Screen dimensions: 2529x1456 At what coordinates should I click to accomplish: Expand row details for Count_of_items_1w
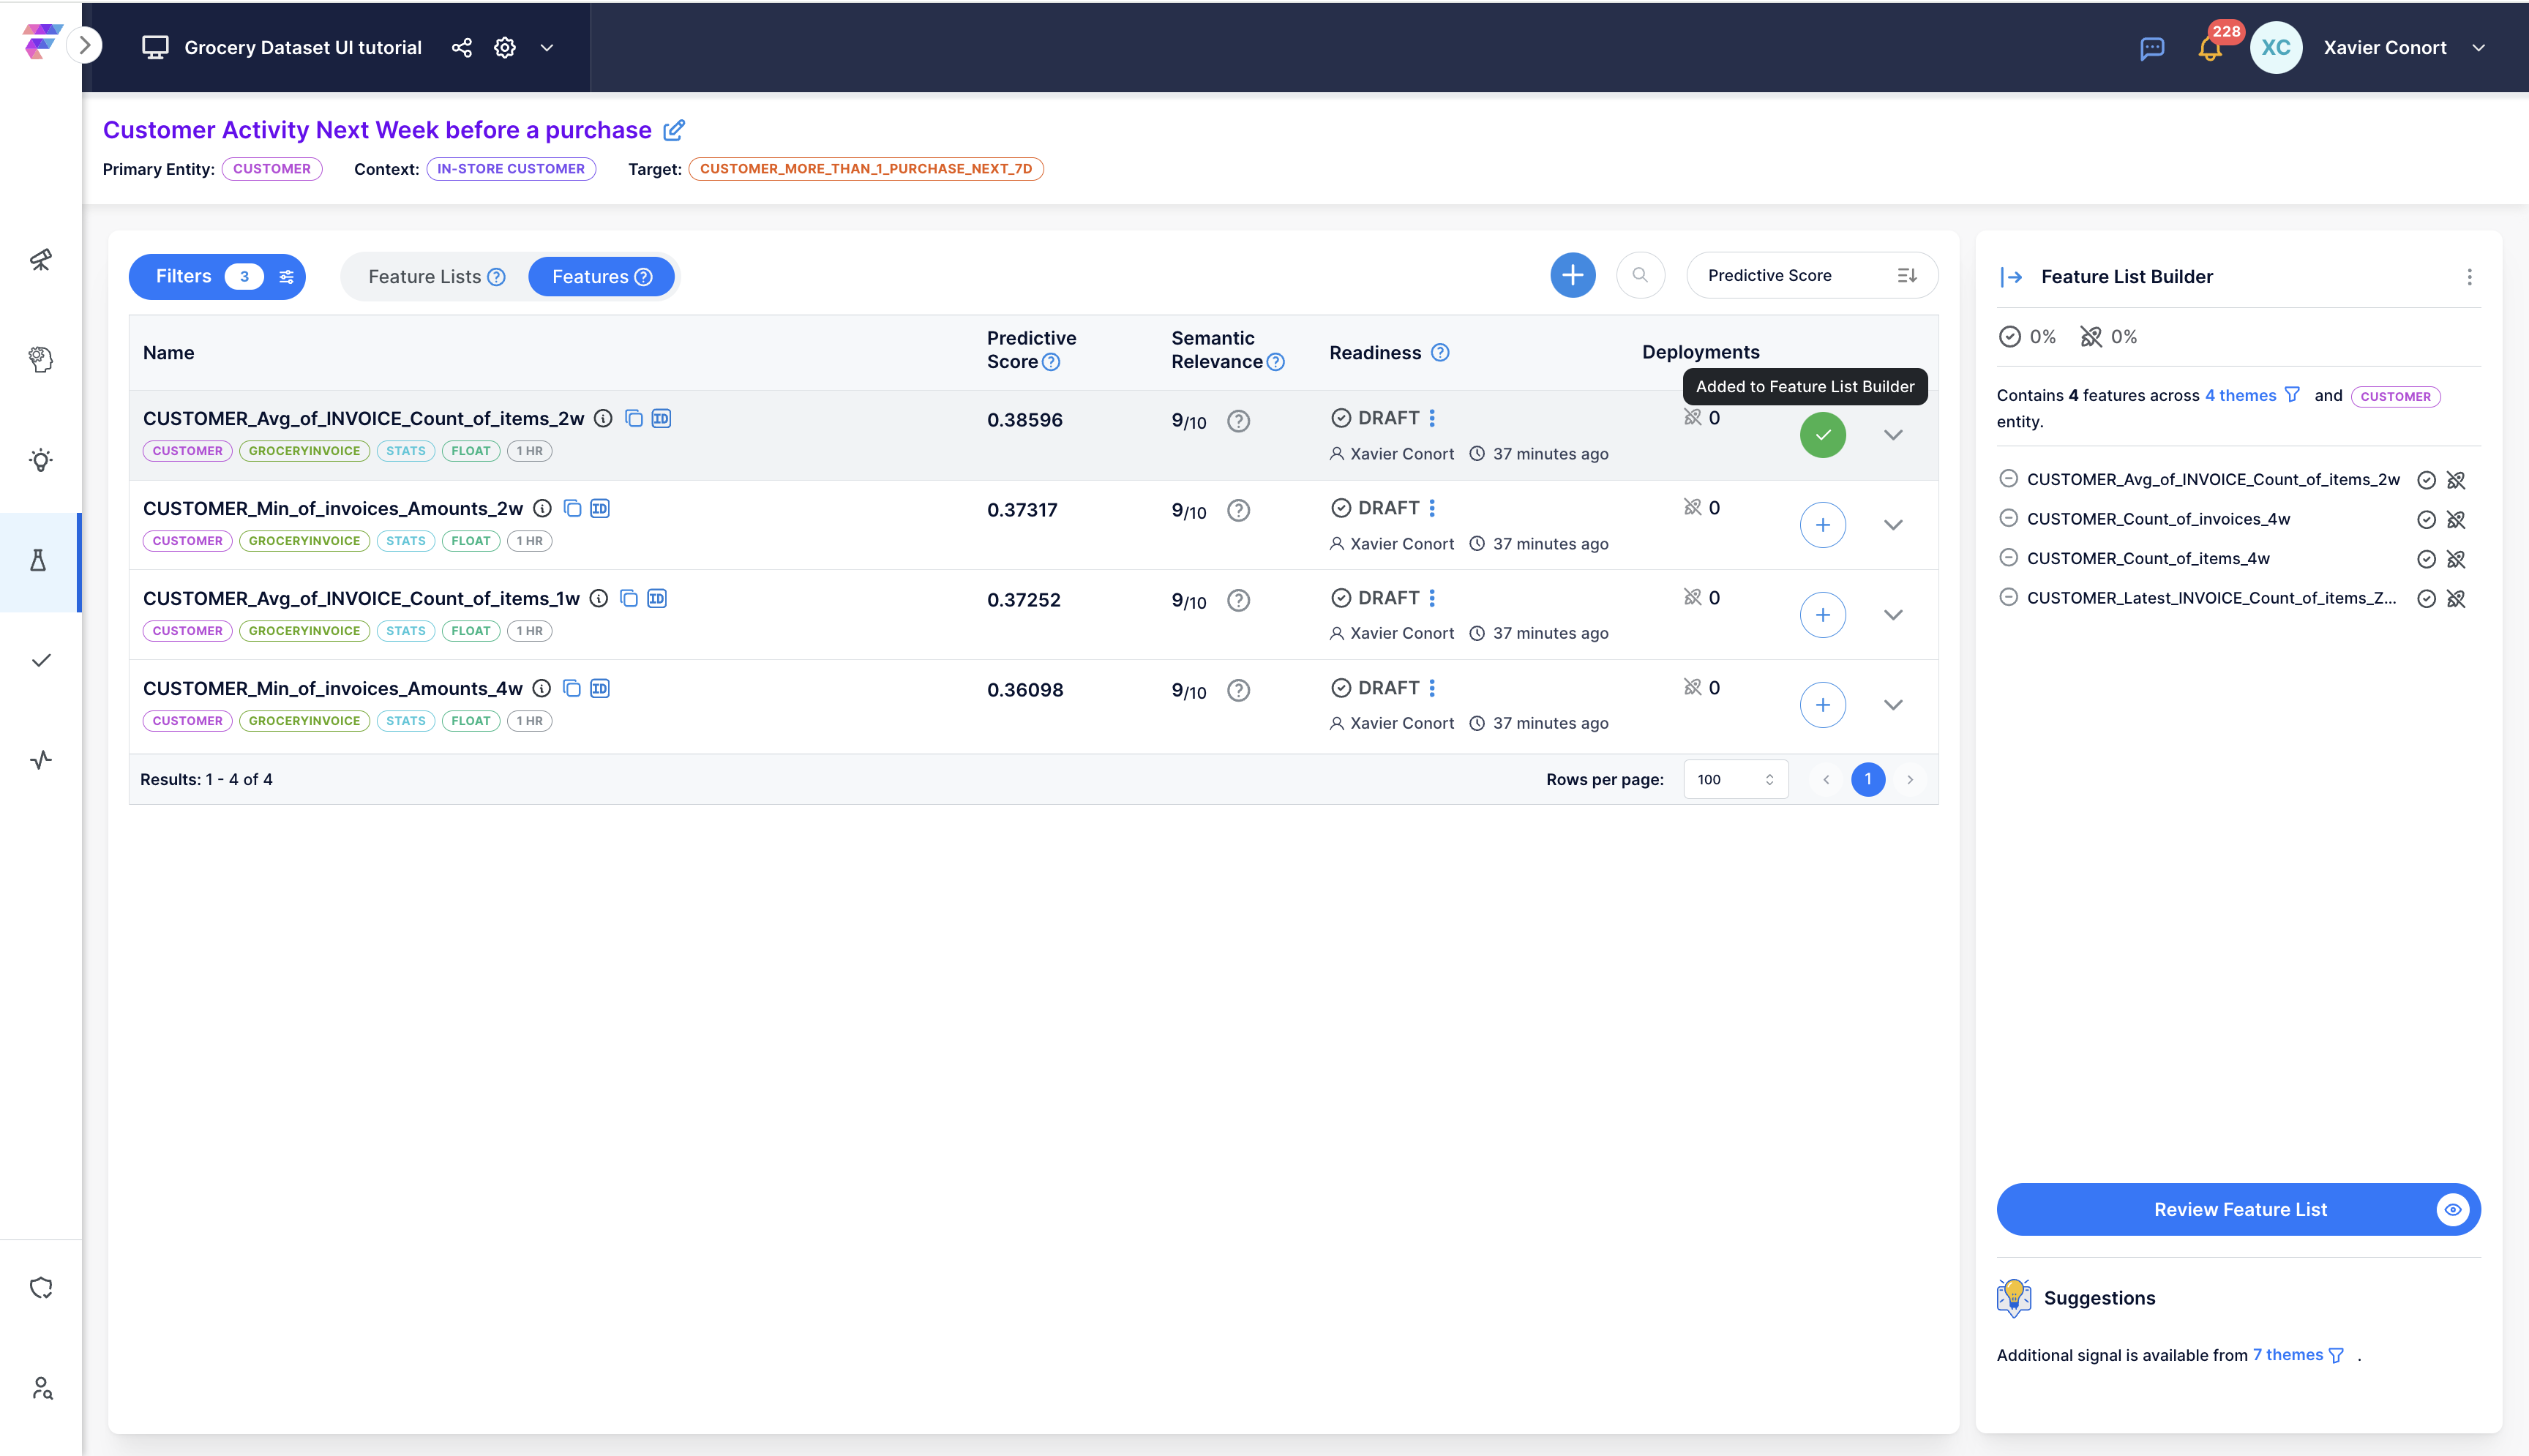pos(1893,615)
